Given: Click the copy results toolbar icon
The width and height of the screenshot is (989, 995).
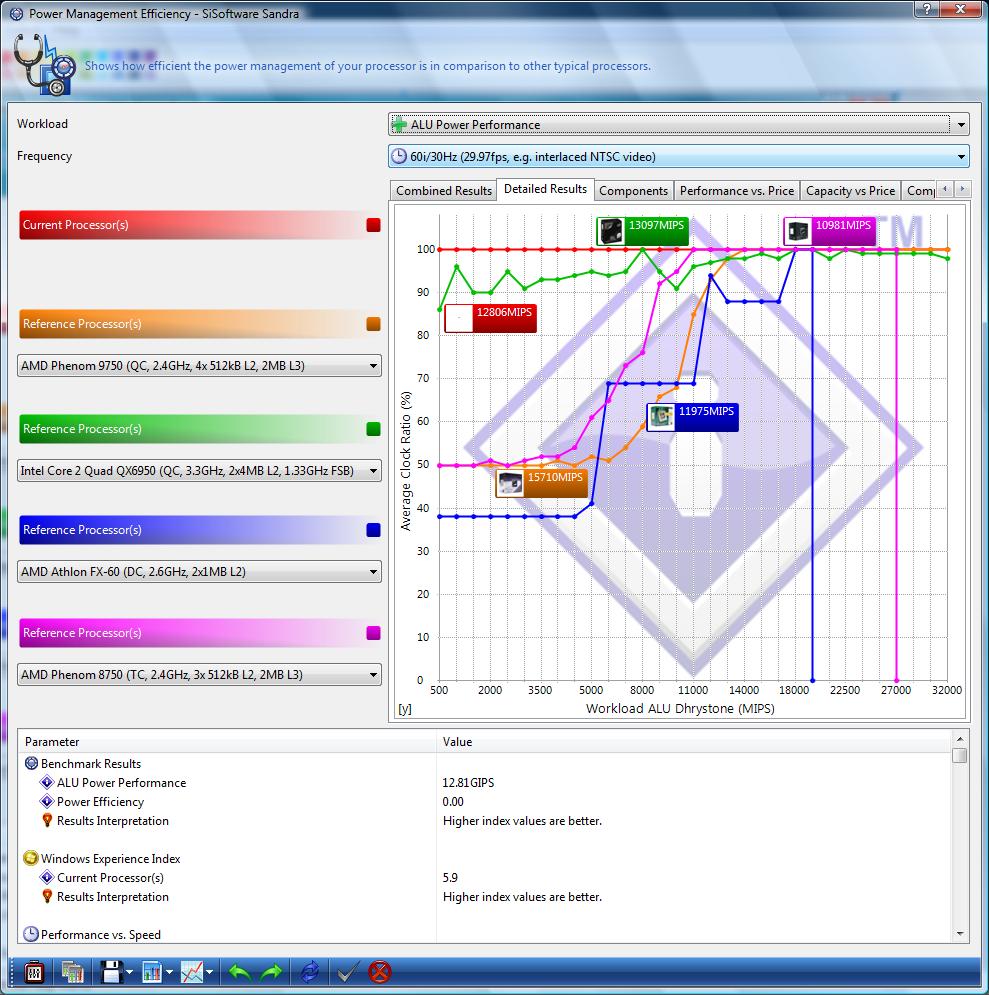Looking at the screenshot, I should pos(72,972).
